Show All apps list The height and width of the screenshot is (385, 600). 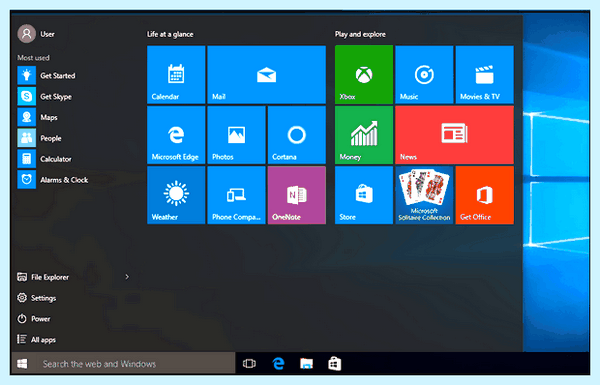[36, 339]
